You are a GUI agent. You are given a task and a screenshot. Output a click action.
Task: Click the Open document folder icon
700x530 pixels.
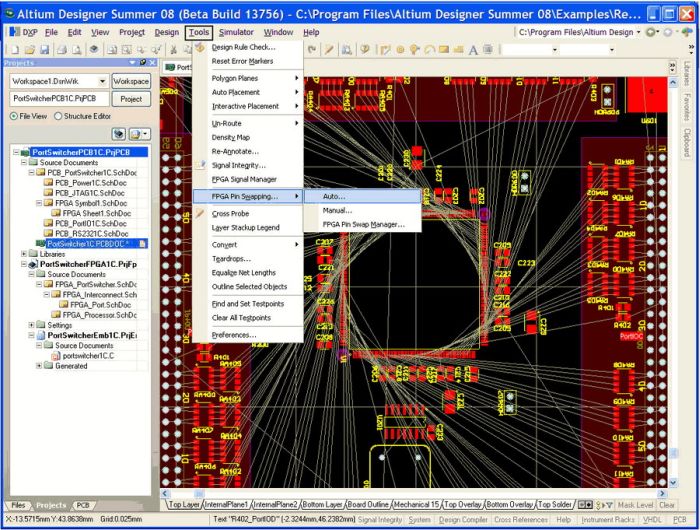(29, 50)
